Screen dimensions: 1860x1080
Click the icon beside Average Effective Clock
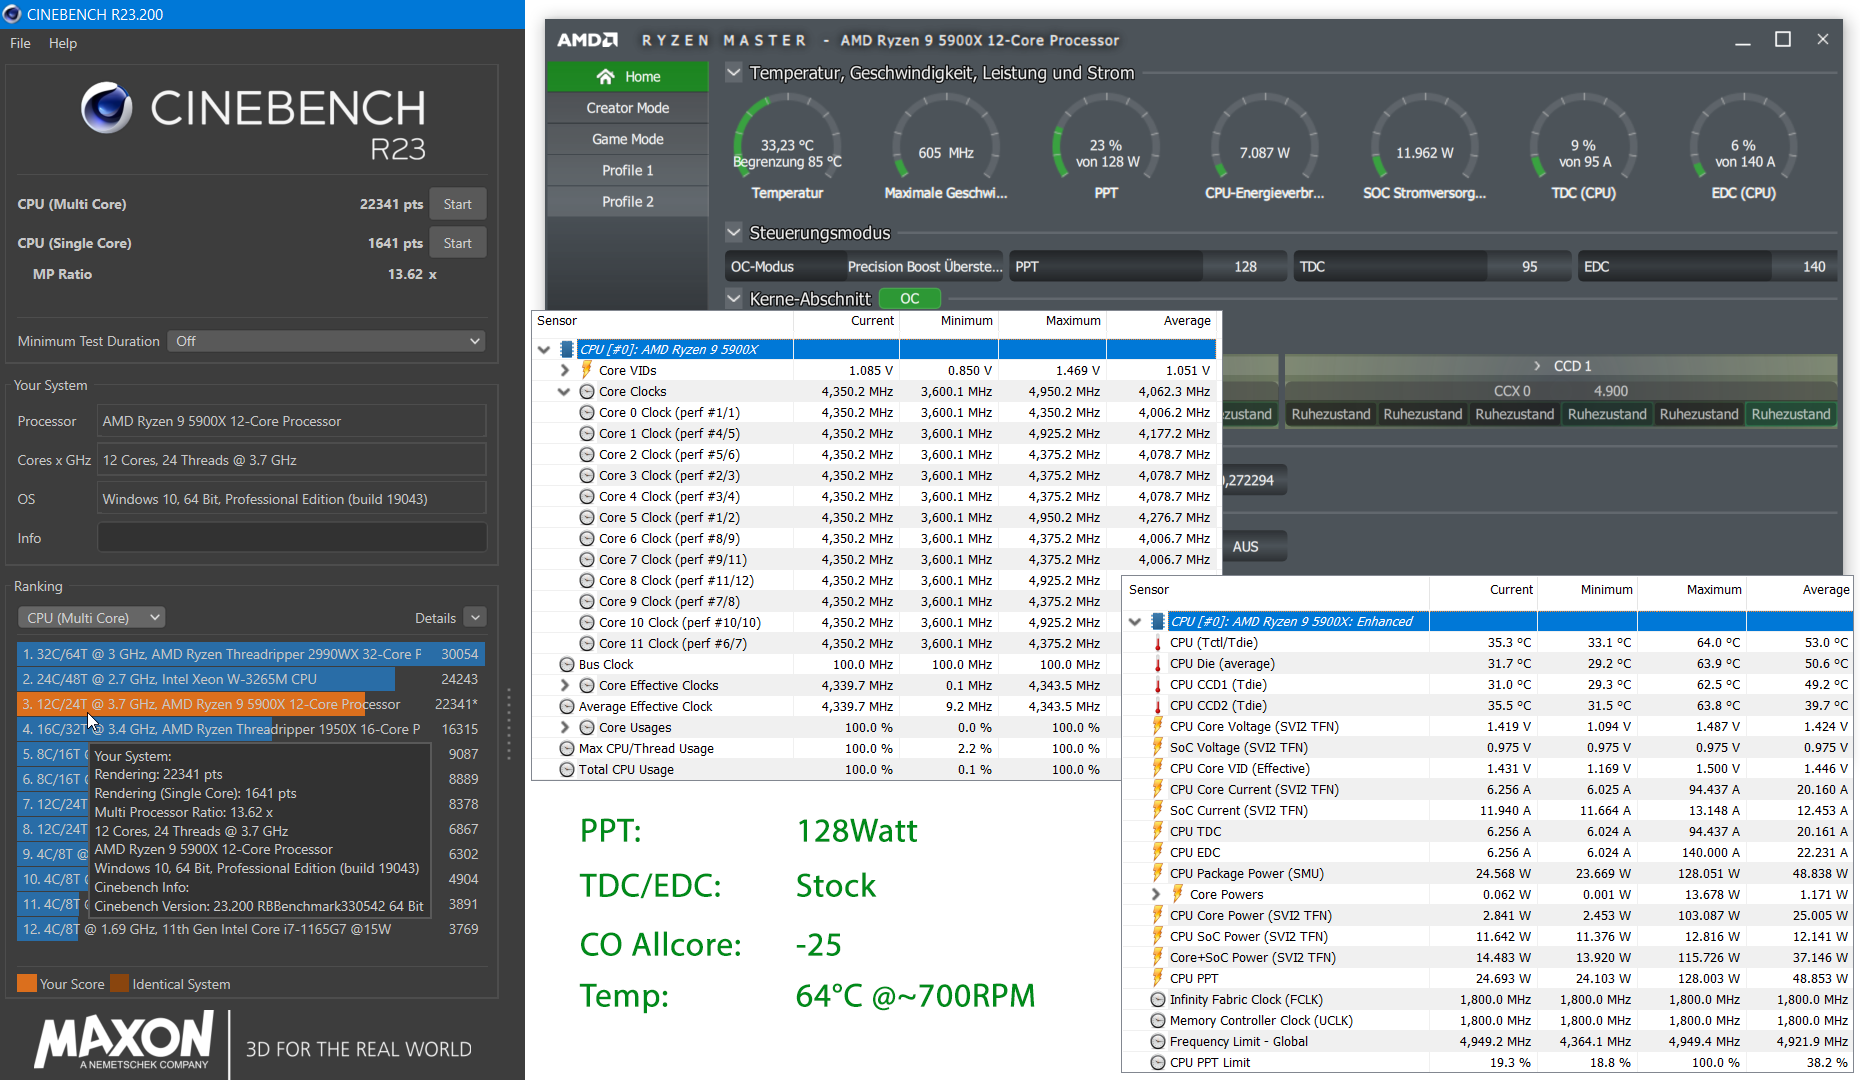[567, 707]
